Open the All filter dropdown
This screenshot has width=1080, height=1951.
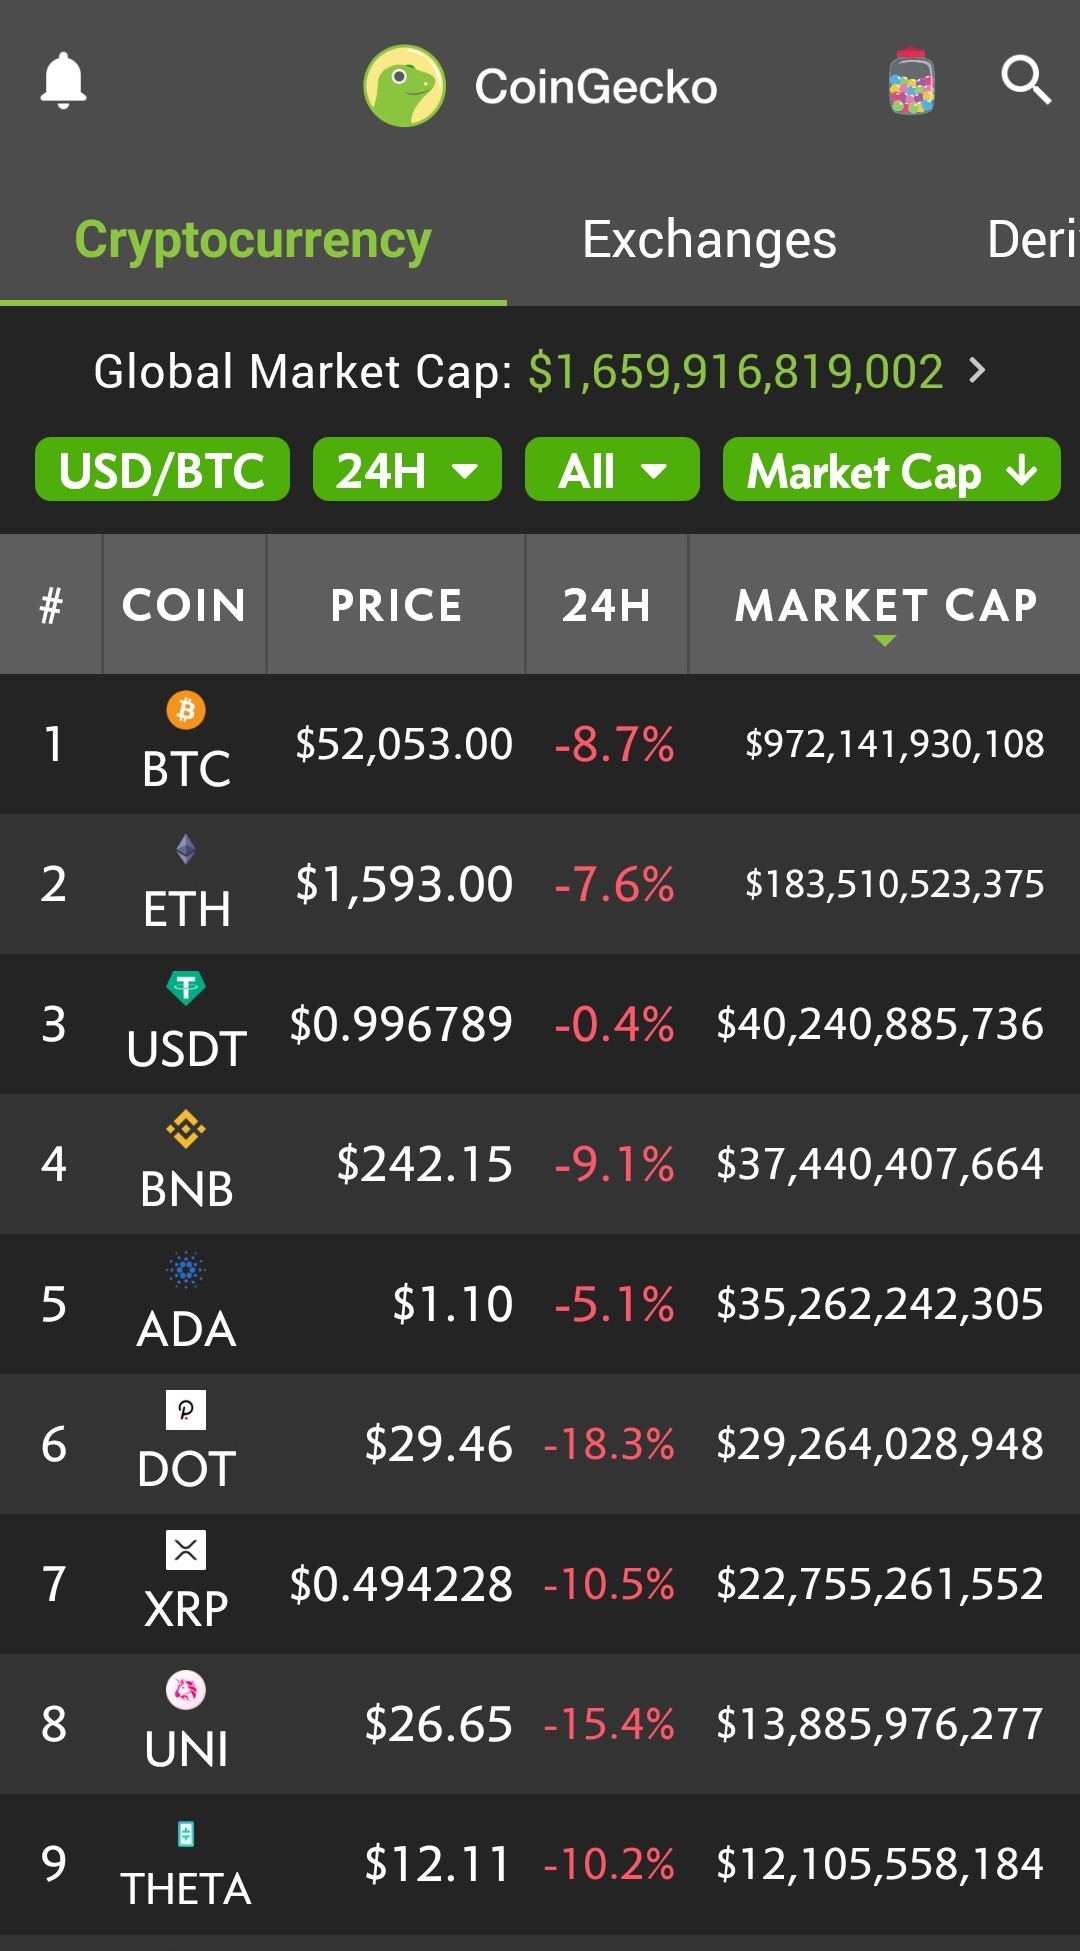[x=612, y=470]
